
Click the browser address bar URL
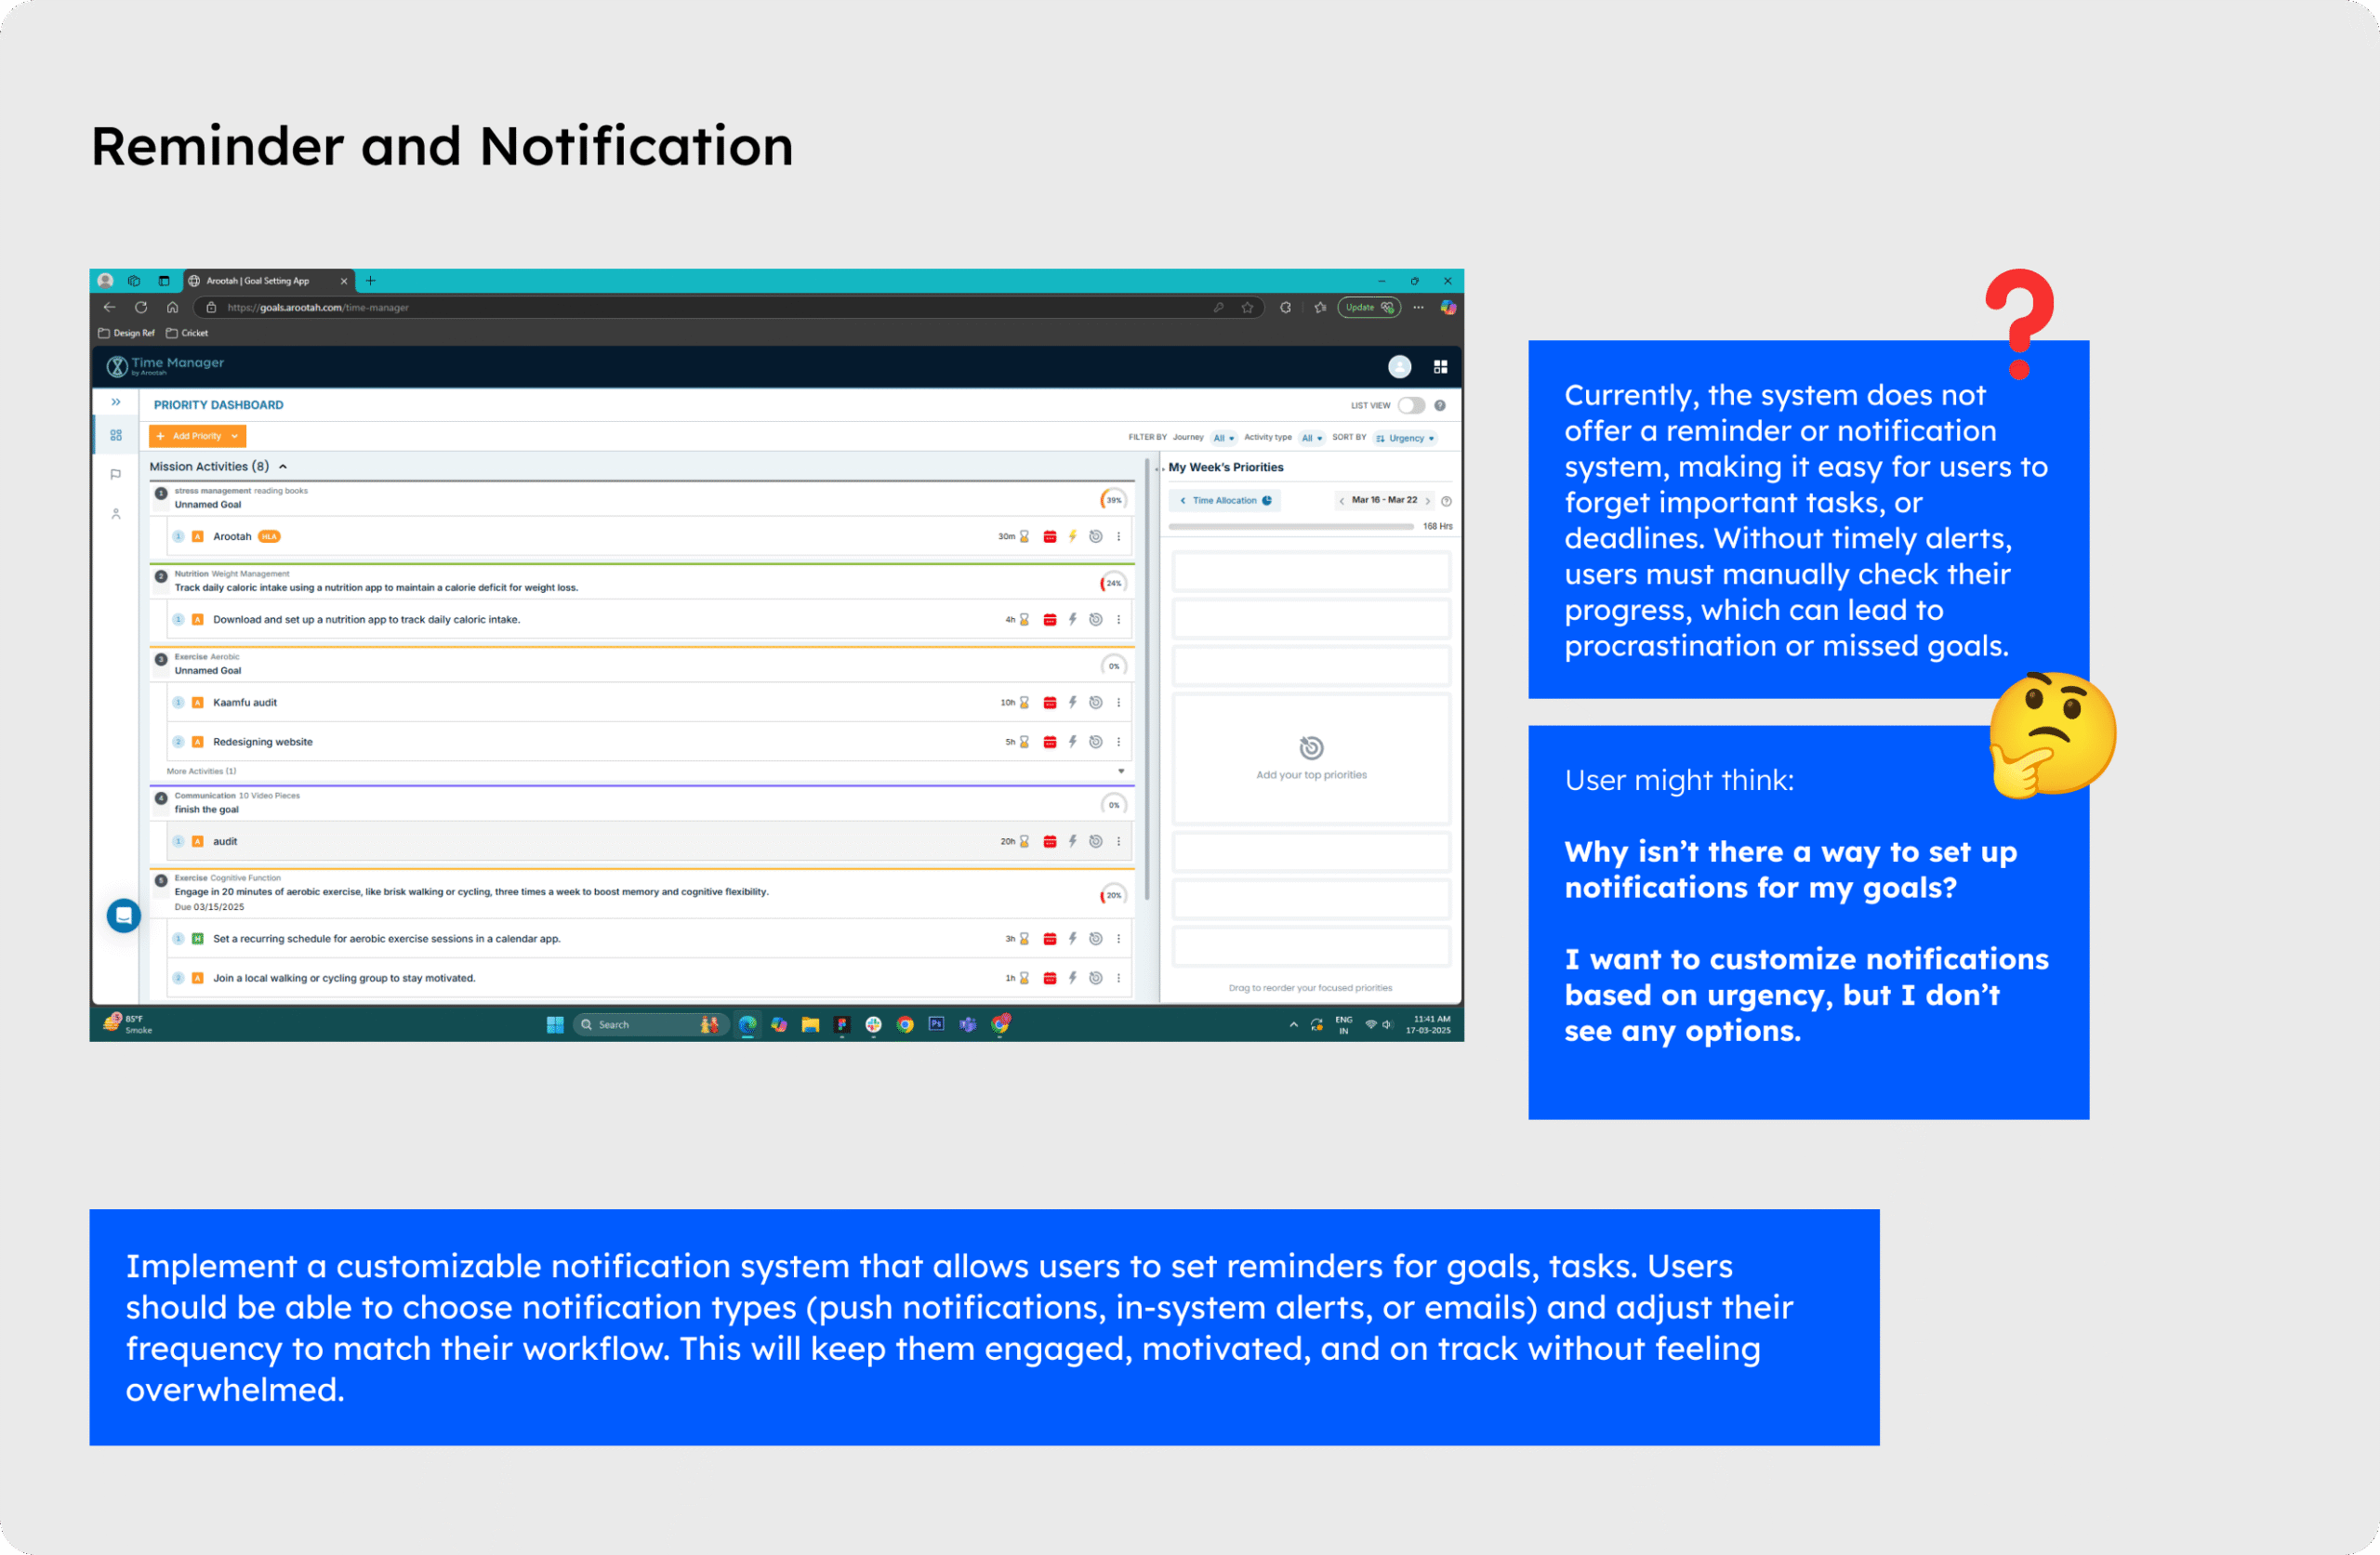coord(318,308)
